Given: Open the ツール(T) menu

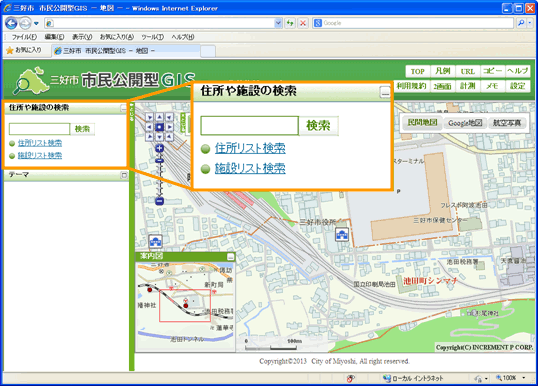Looking at the screenshot, I should pyautogui.click(x=153, y=37).
